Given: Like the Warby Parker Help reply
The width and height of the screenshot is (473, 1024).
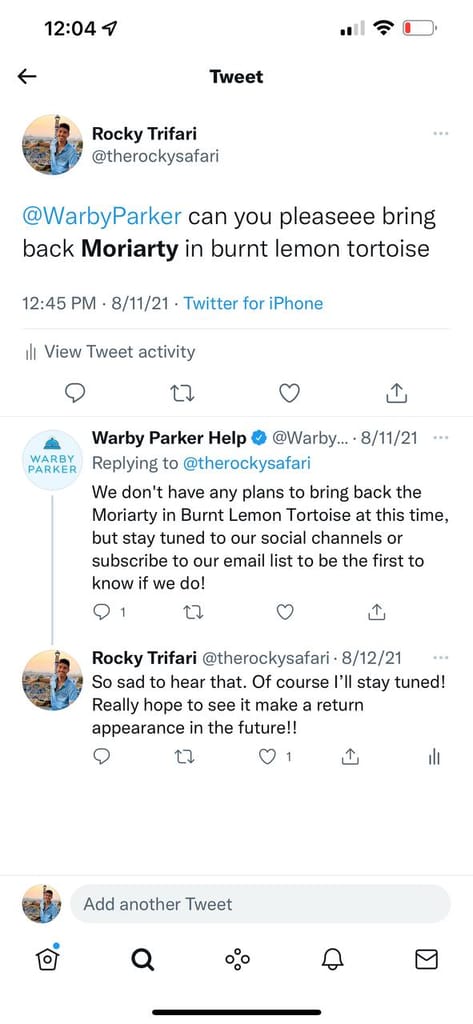Looking at the screenshot, I should coord(285,612).
